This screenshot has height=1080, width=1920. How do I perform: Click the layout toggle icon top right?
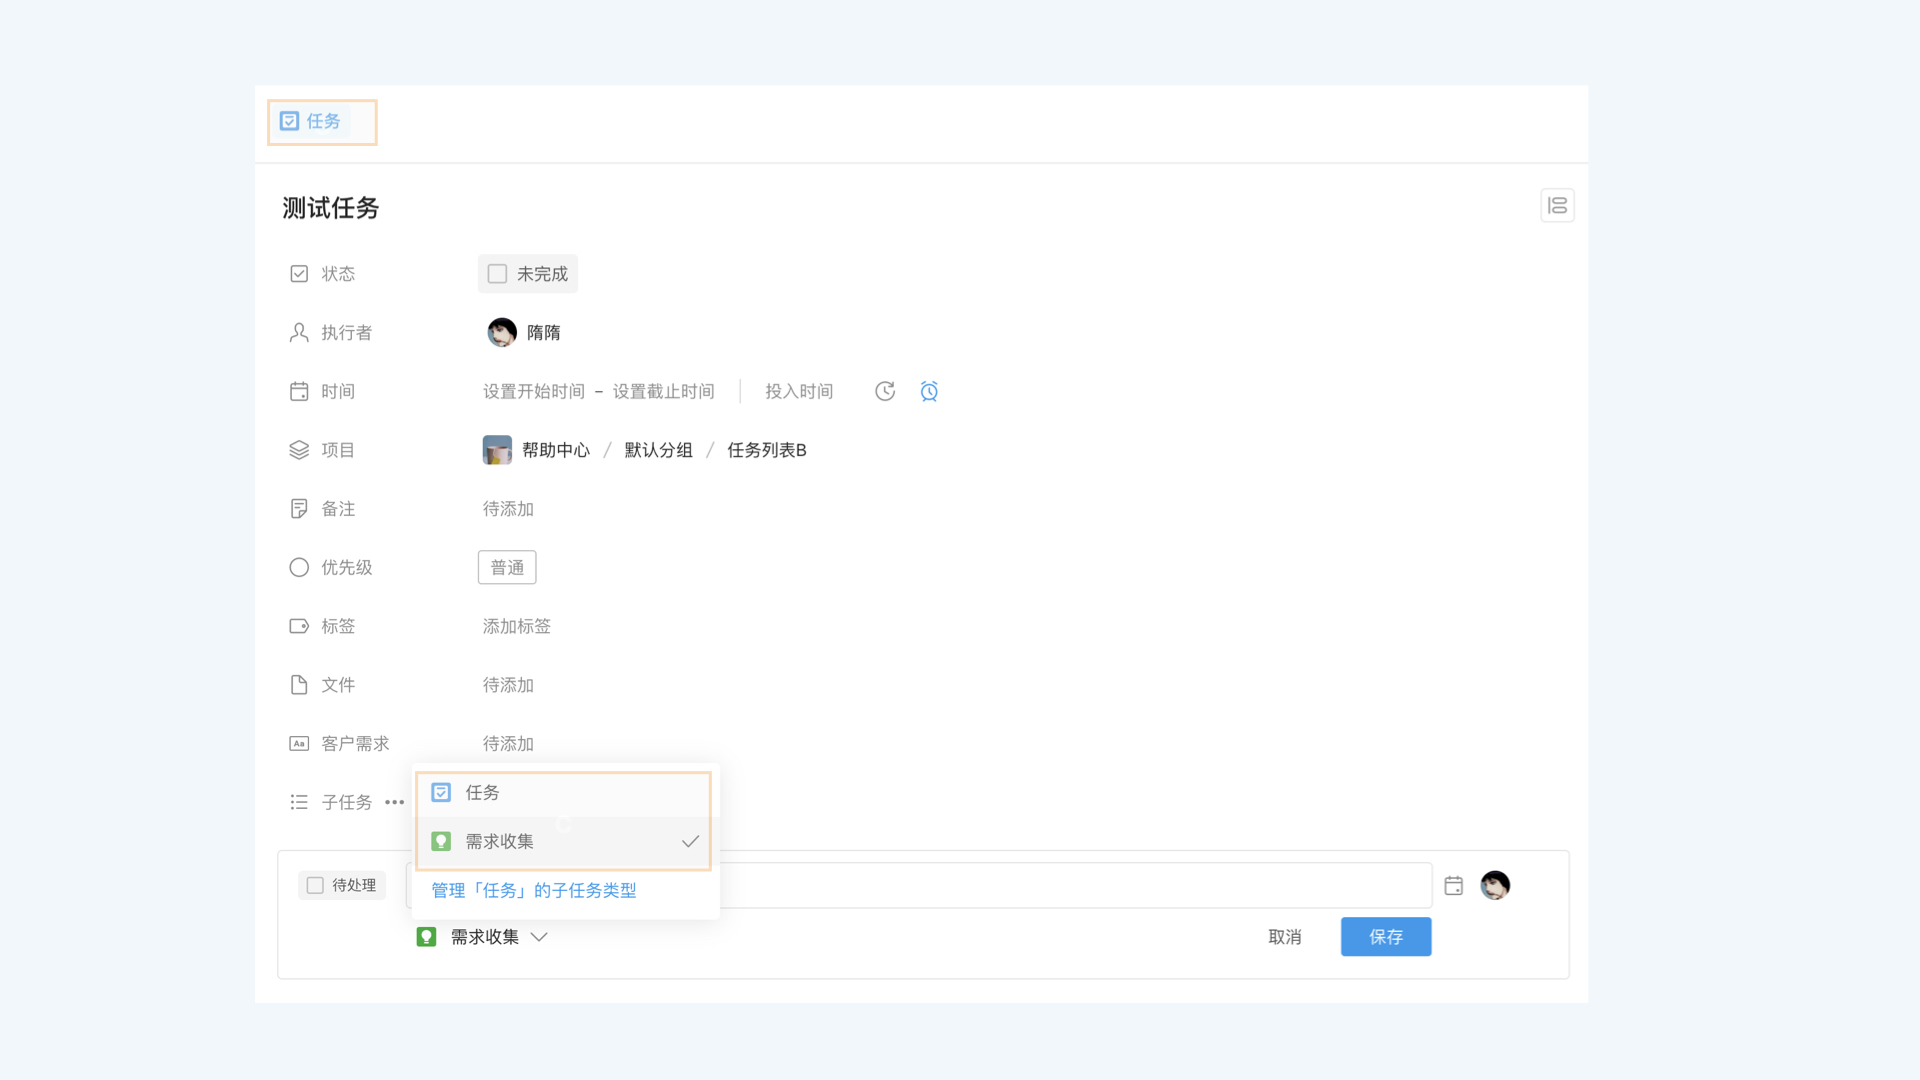click(1557, 206)
